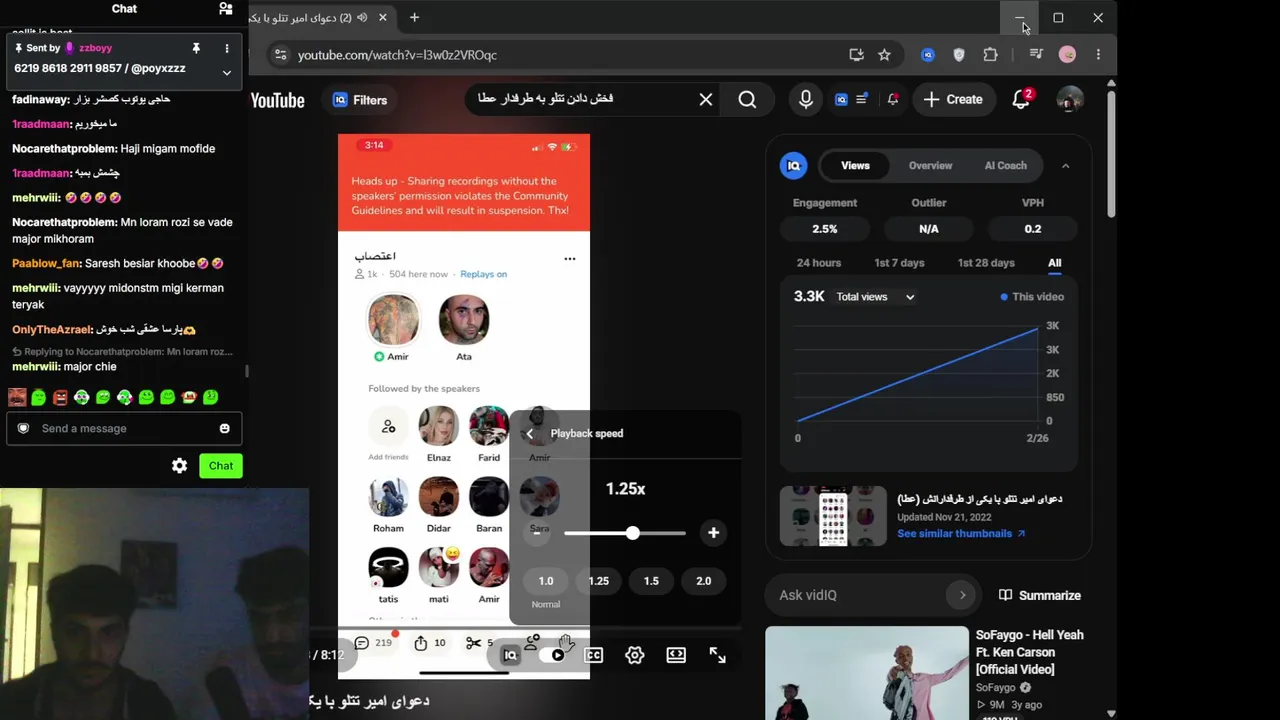
Task: Open the vidIQ alerts bell with red dot
Action: pos(892,99)
